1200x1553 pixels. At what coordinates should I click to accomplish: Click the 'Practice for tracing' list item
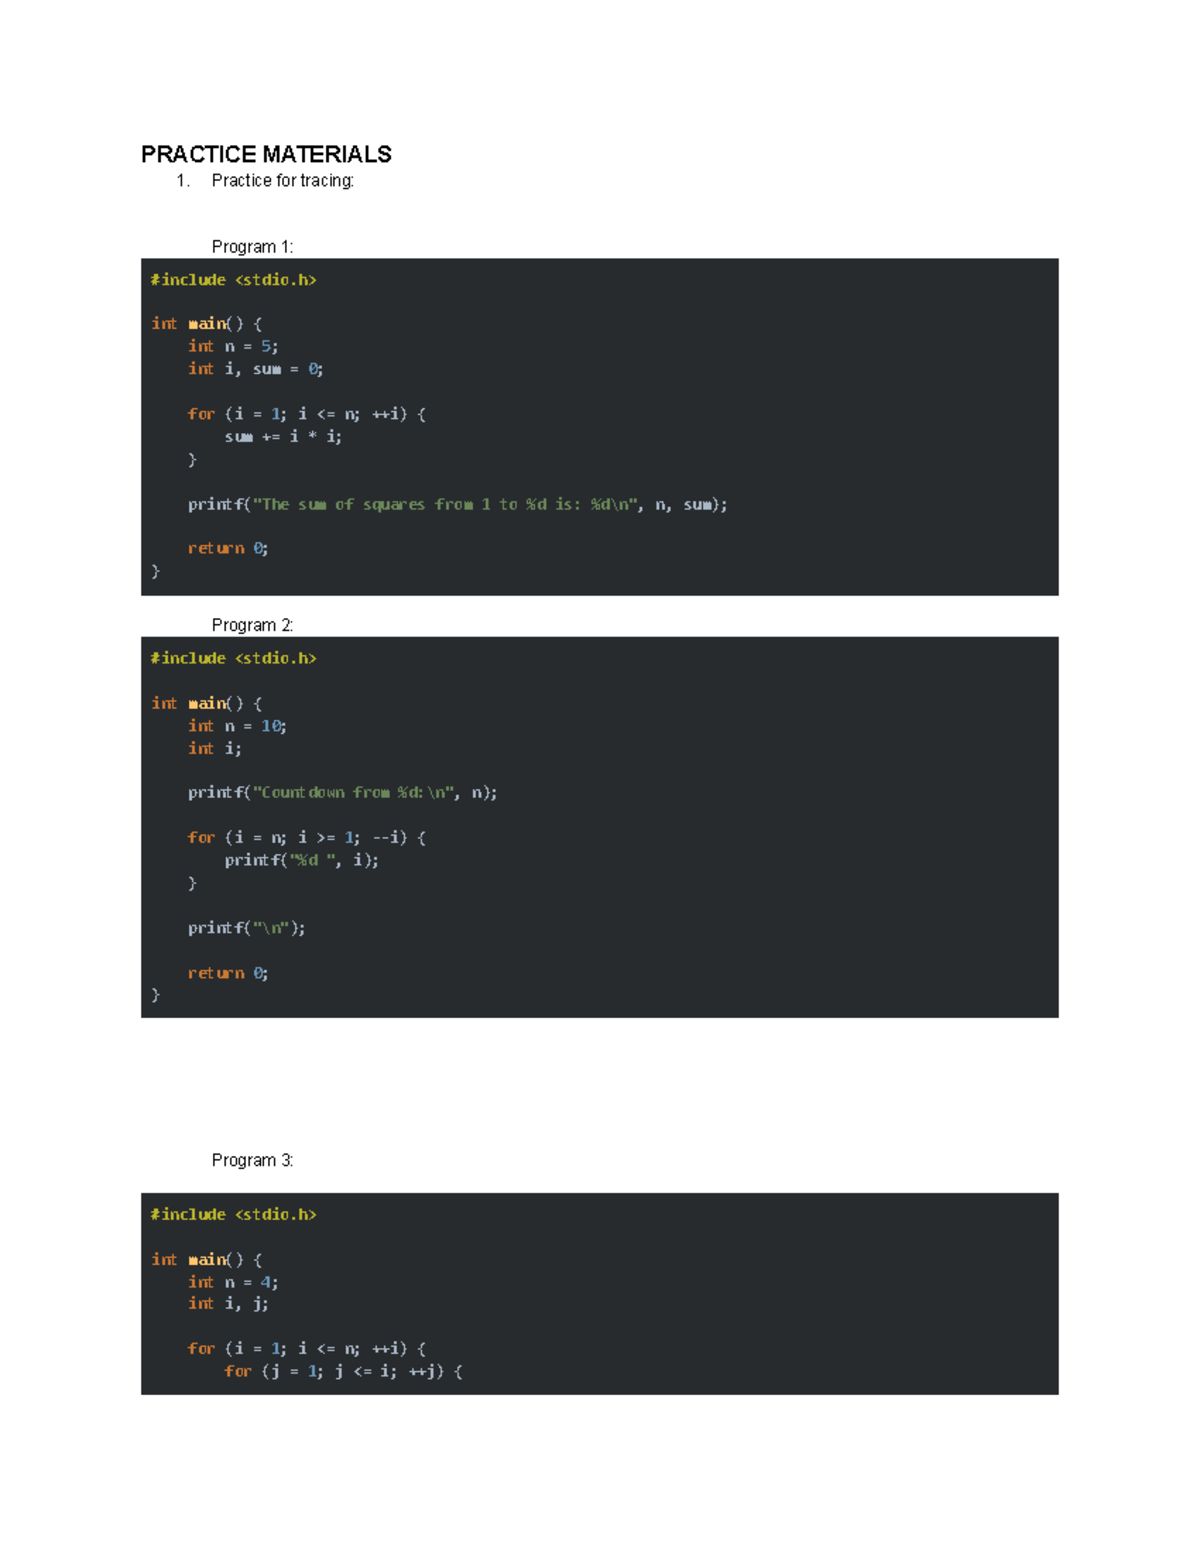[x=282, y=181]
